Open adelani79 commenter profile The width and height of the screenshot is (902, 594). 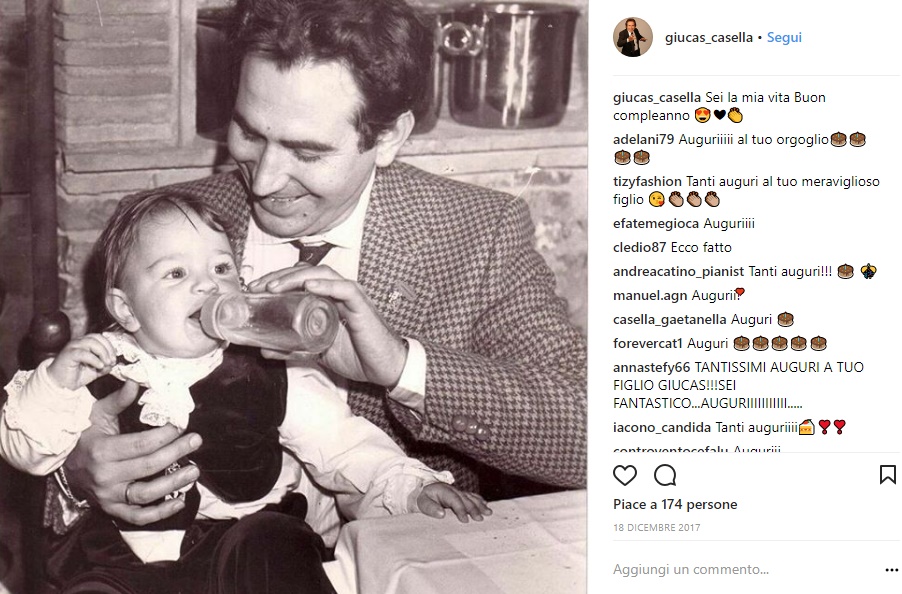643,140
